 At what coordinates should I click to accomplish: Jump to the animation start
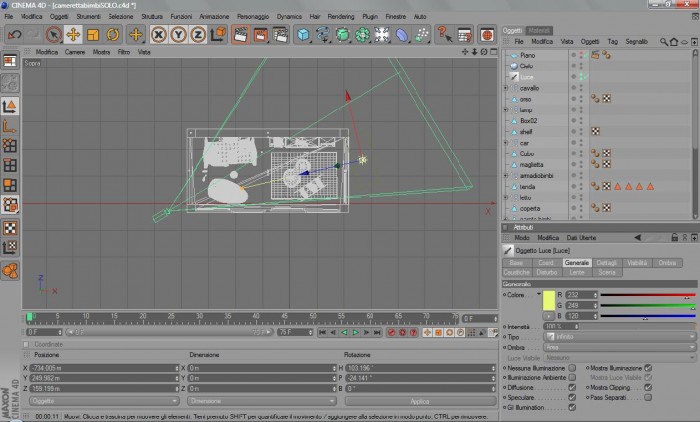pyautogui.click(x=323, y=332)
